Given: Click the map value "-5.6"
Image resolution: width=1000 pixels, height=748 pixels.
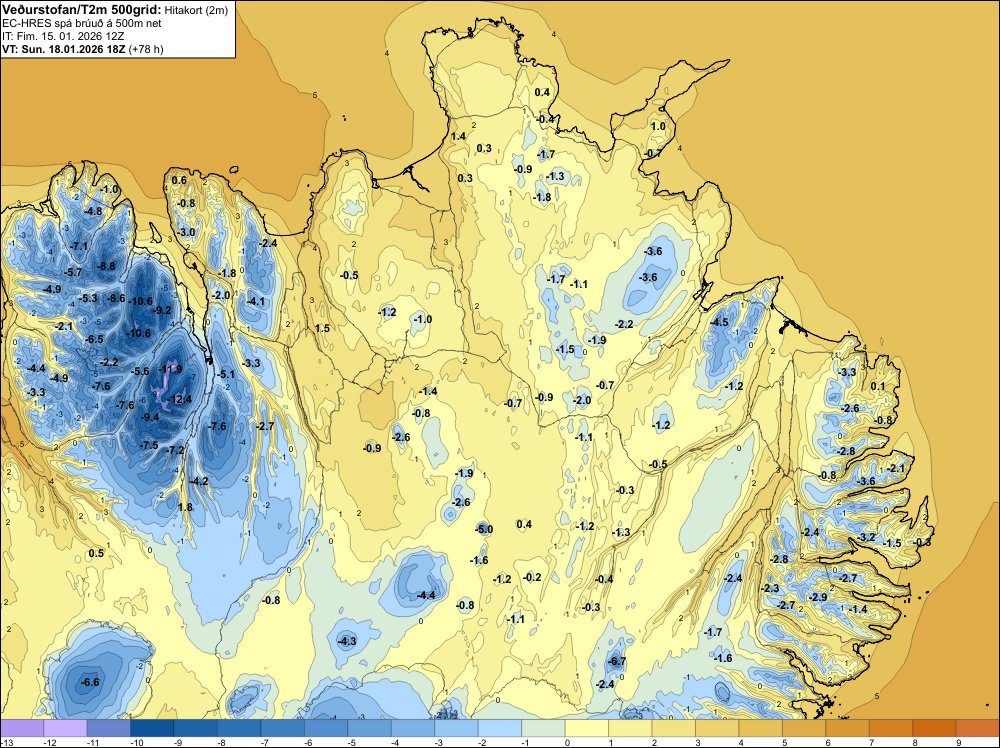Looking at the screenshot, I should (140, 371).
